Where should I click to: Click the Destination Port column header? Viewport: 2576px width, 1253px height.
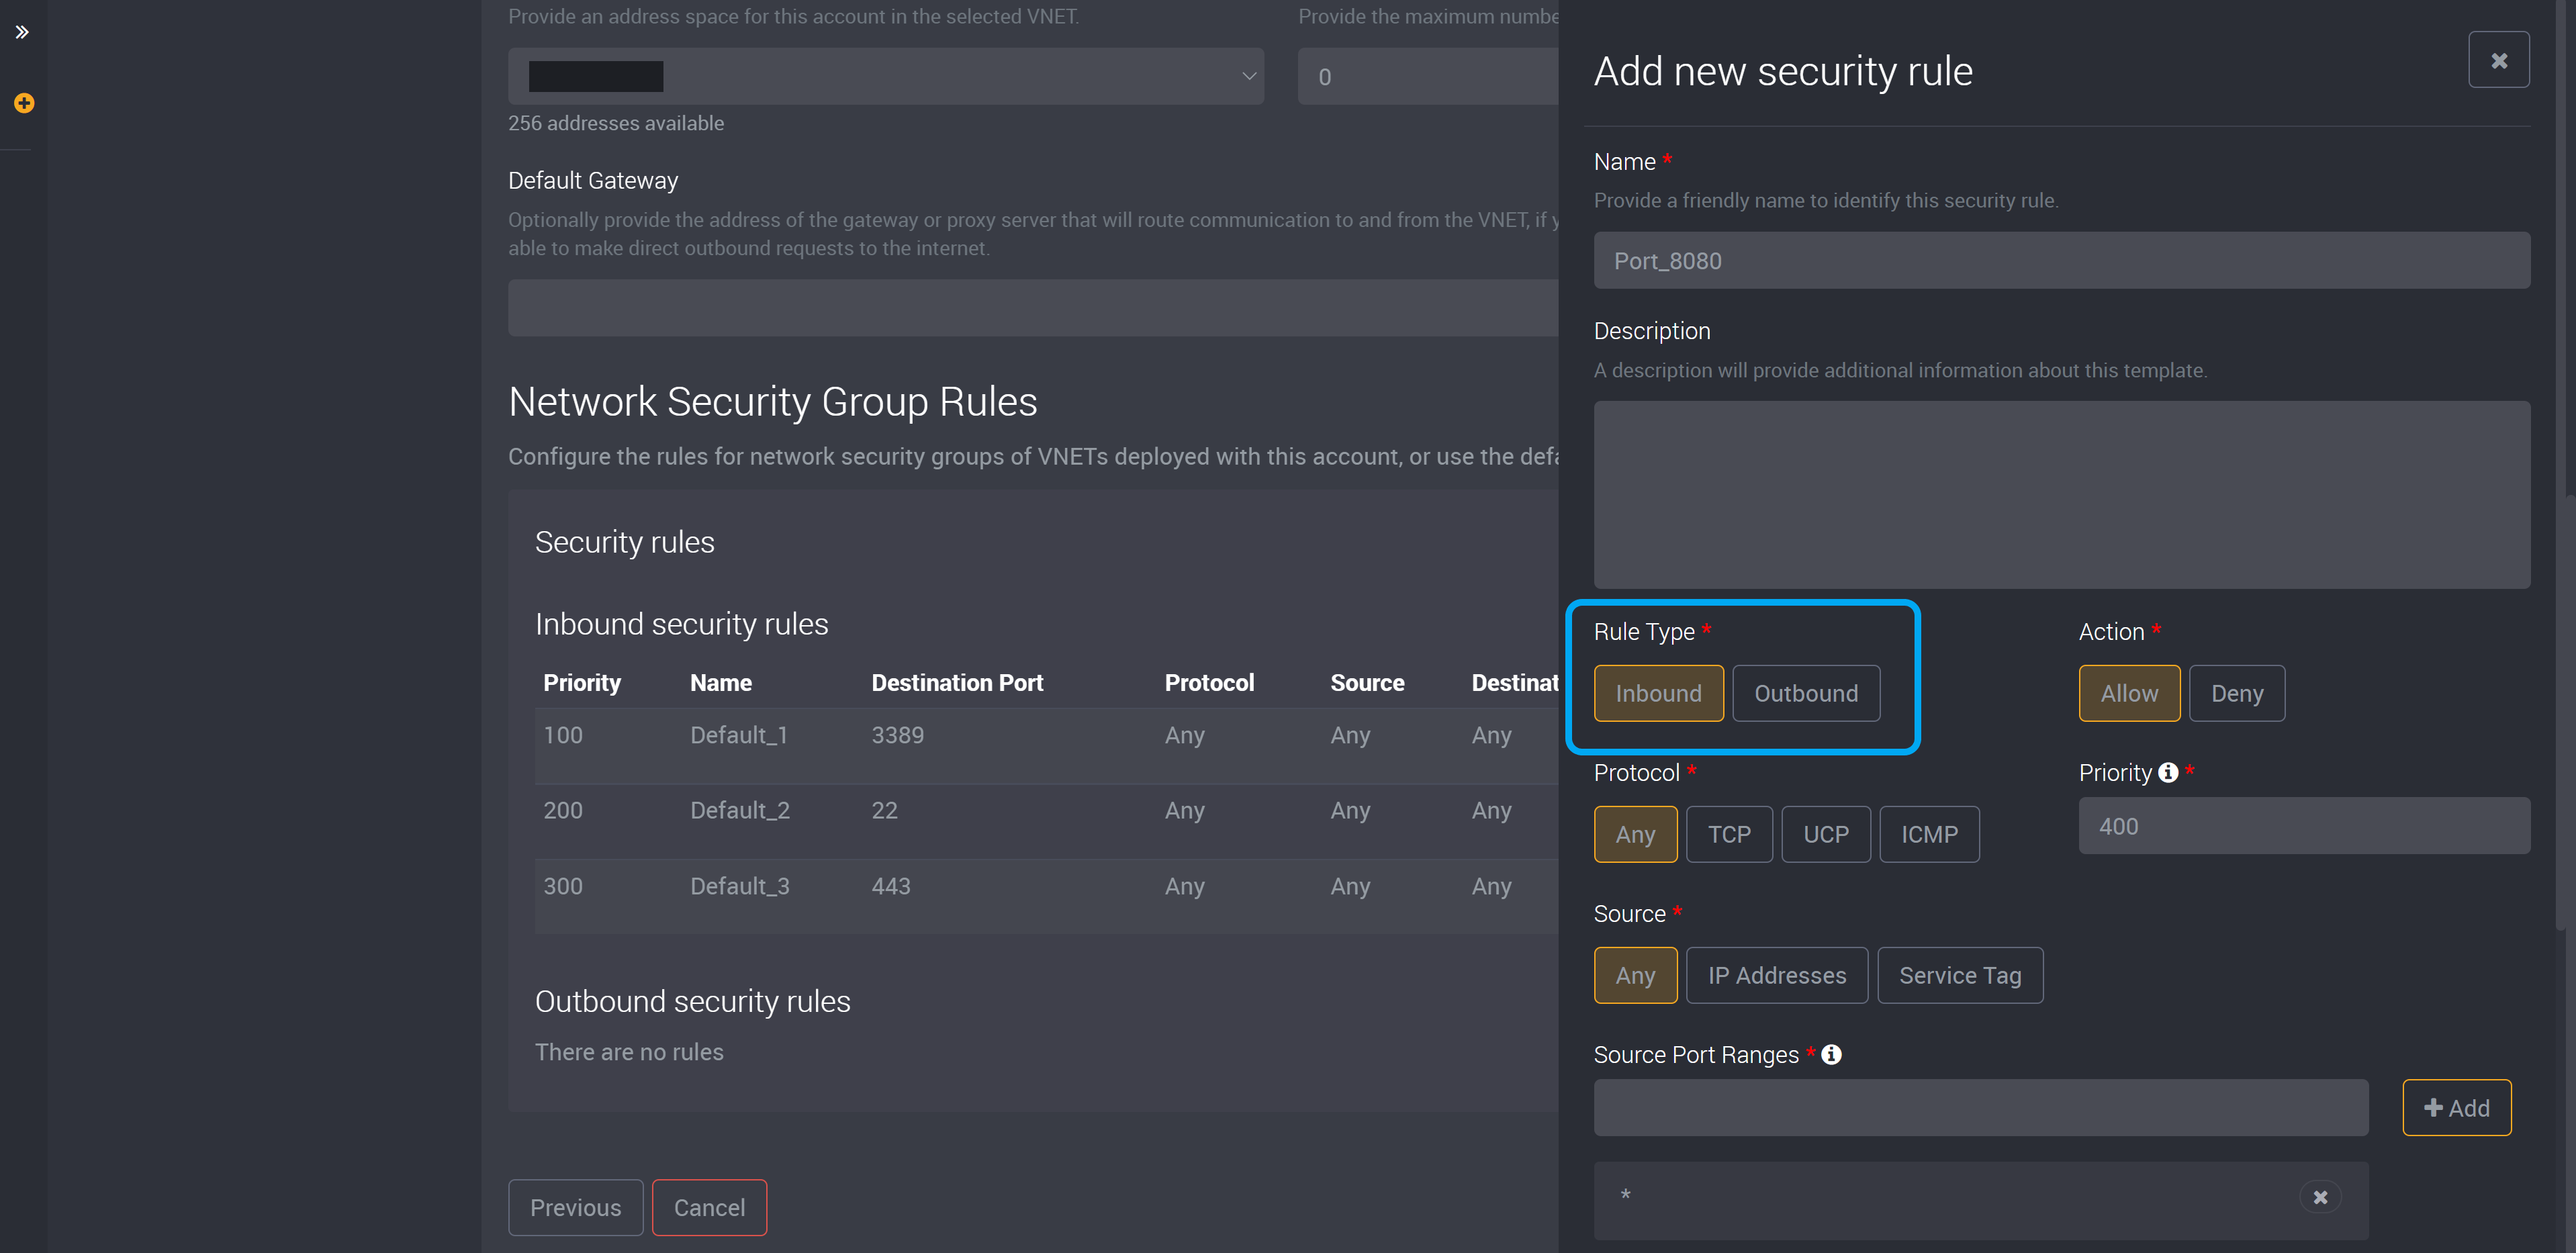(957, 683)
